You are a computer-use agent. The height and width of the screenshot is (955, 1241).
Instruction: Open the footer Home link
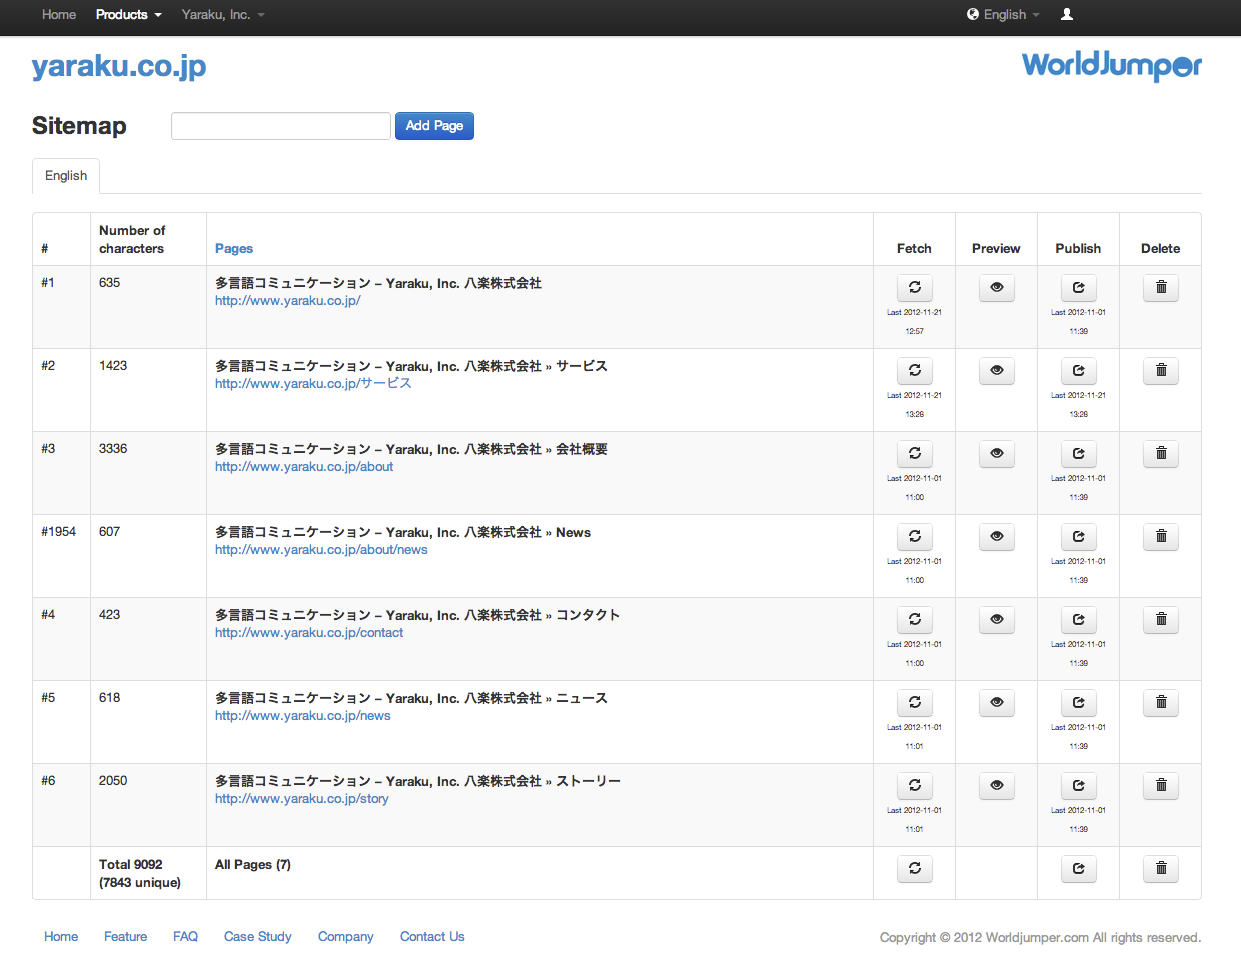61,936
